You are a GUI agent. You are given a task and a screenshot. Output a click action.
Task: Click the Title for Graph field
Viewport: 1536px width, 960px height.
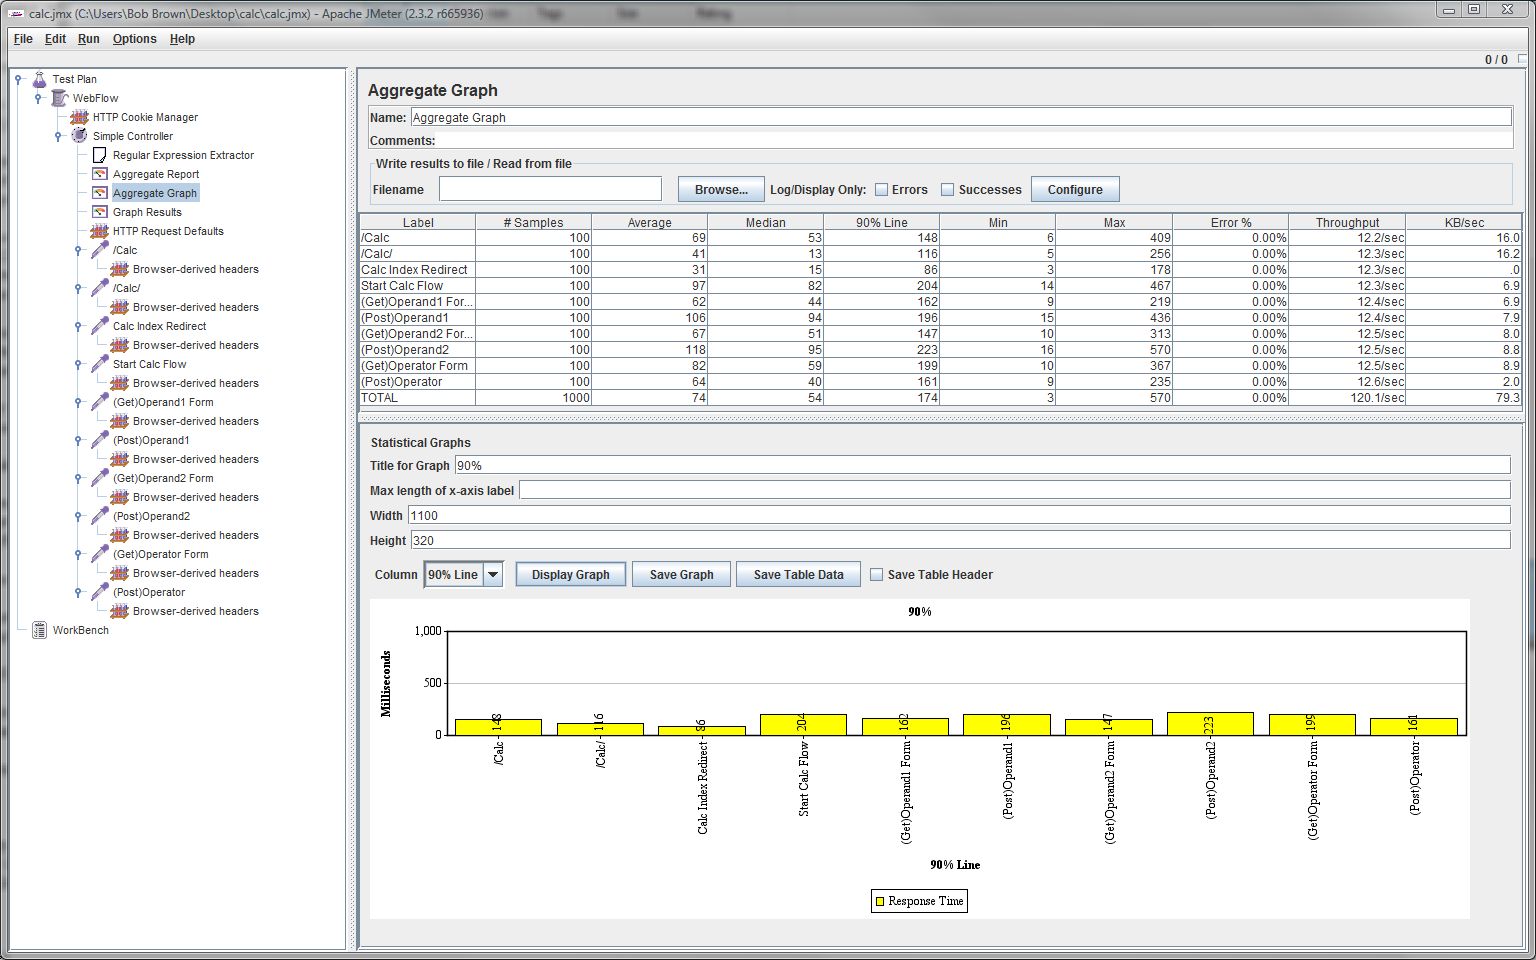point(982,465)
